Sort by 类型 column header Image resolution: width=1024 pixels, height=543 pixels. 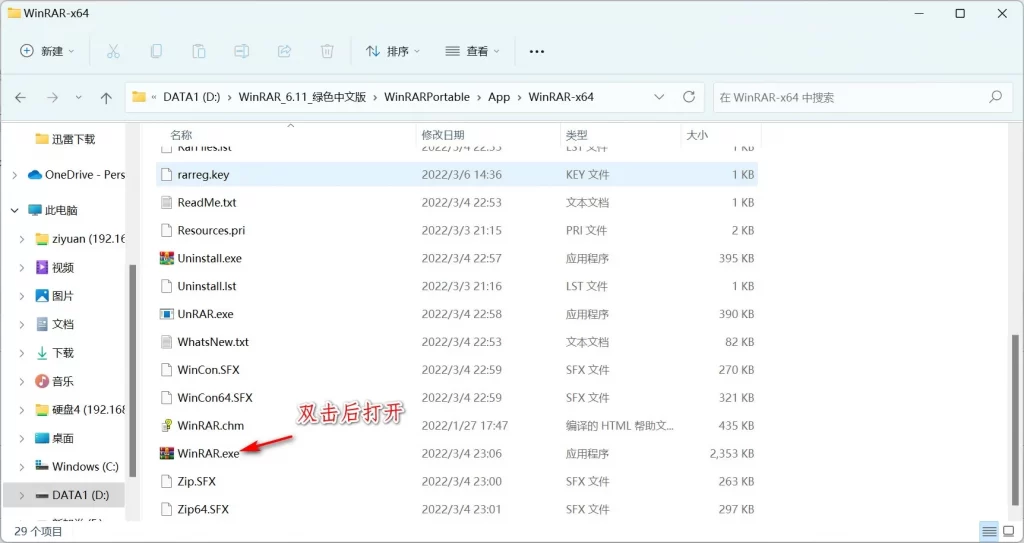577,135
